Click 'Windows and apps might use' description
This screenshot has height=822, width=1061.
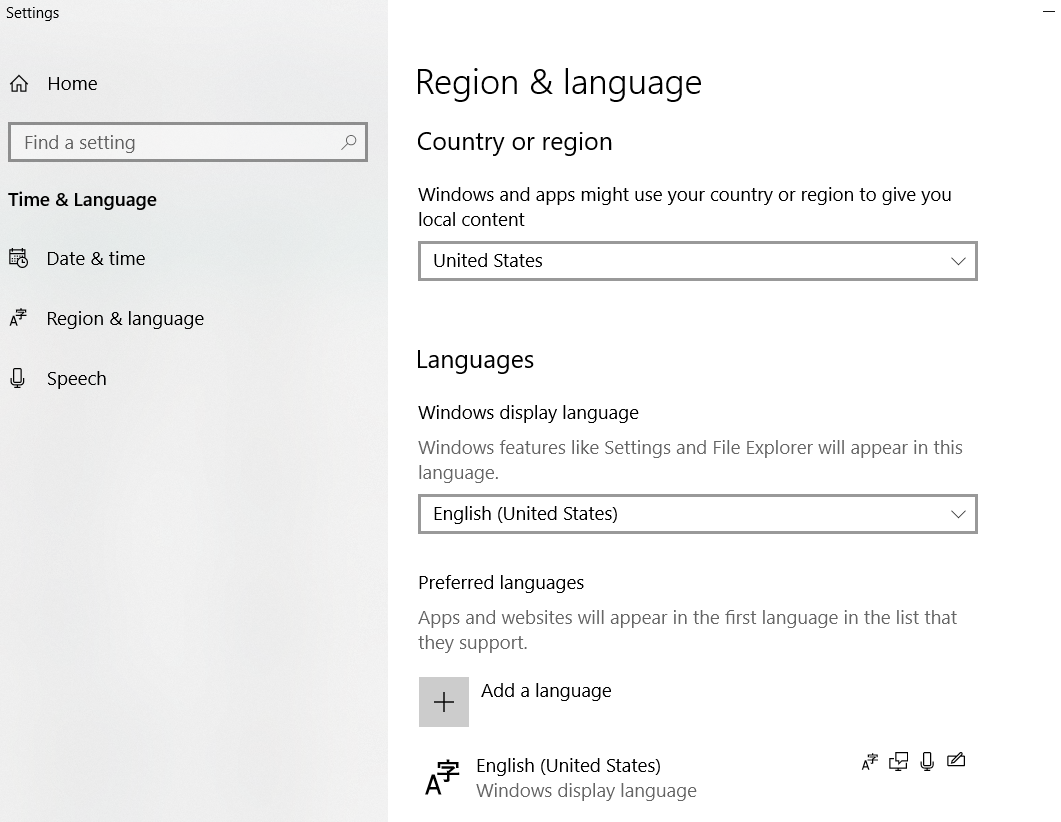point(685,207)
